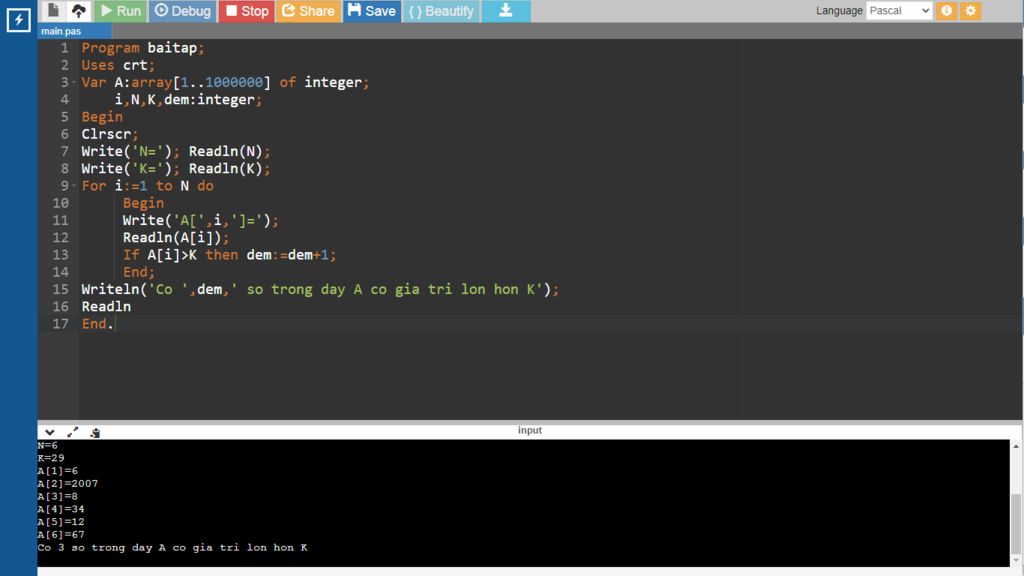1024x576 pixels.
Task: Click the line 1 text 'Program baitap;'
Action: click(x=143, y=48)
